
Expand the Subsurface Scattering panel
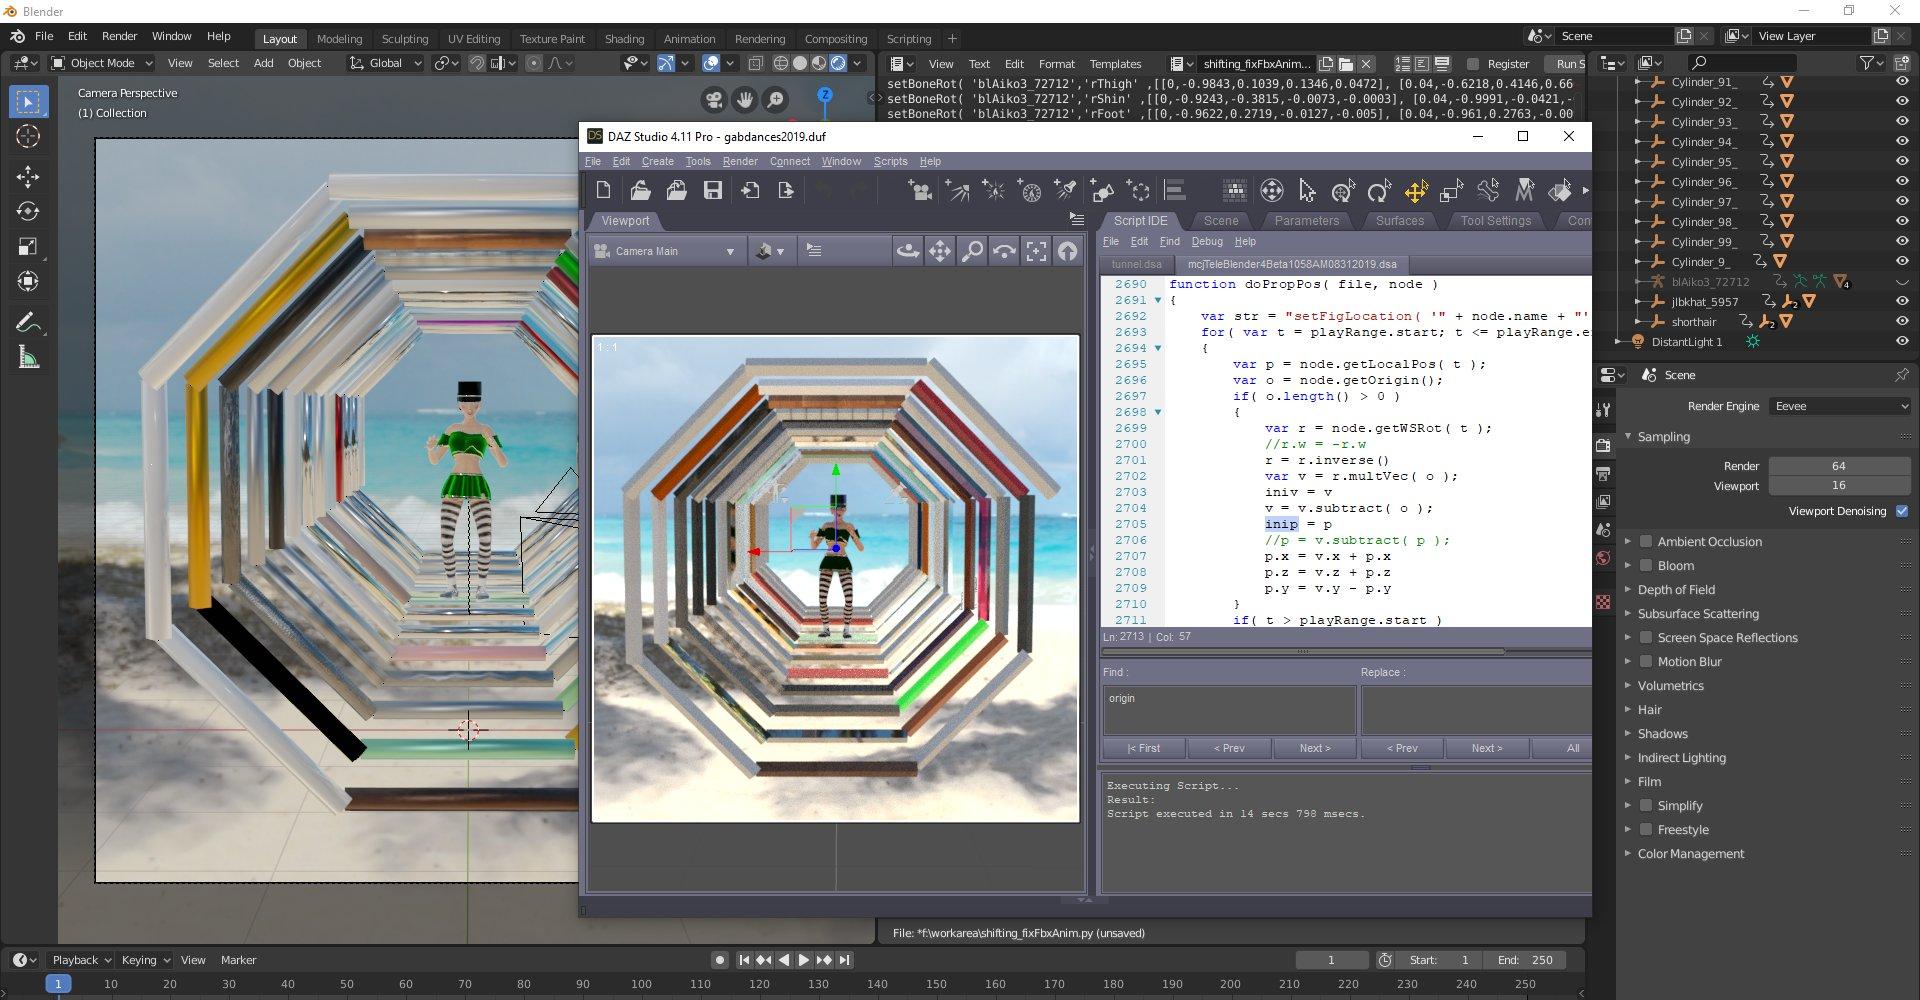(1698, 614)
